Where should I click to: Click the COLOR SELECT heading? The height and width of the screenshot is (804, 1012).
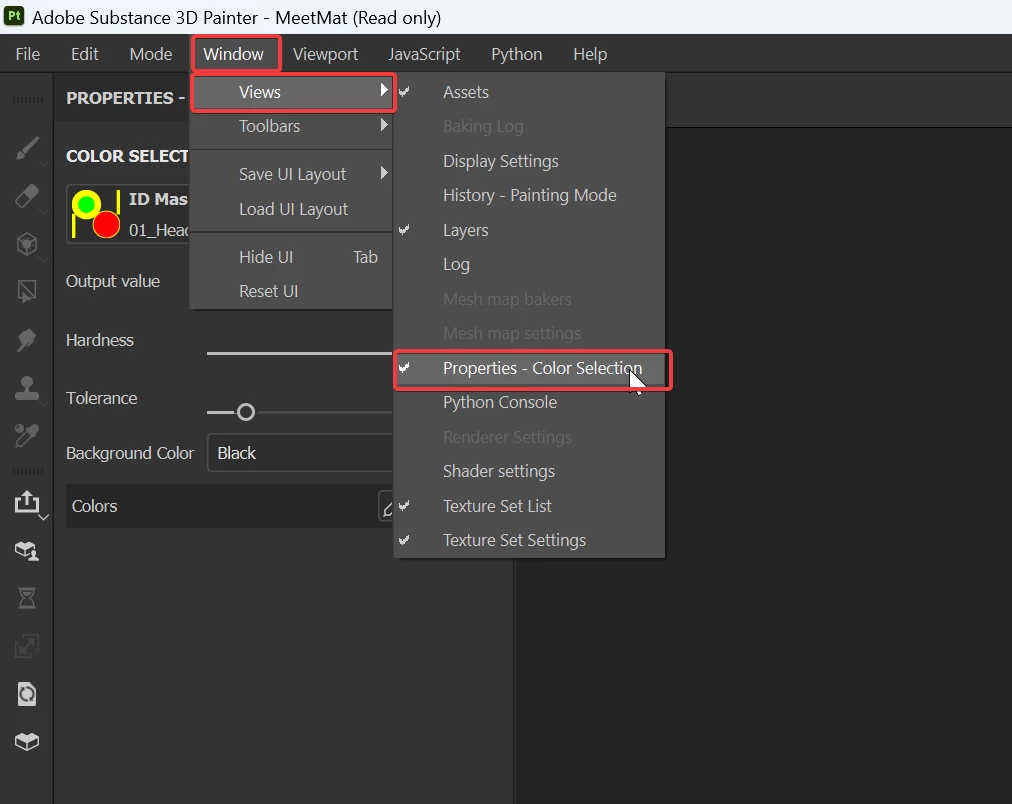pyautogui.click(x=126, y=156)
